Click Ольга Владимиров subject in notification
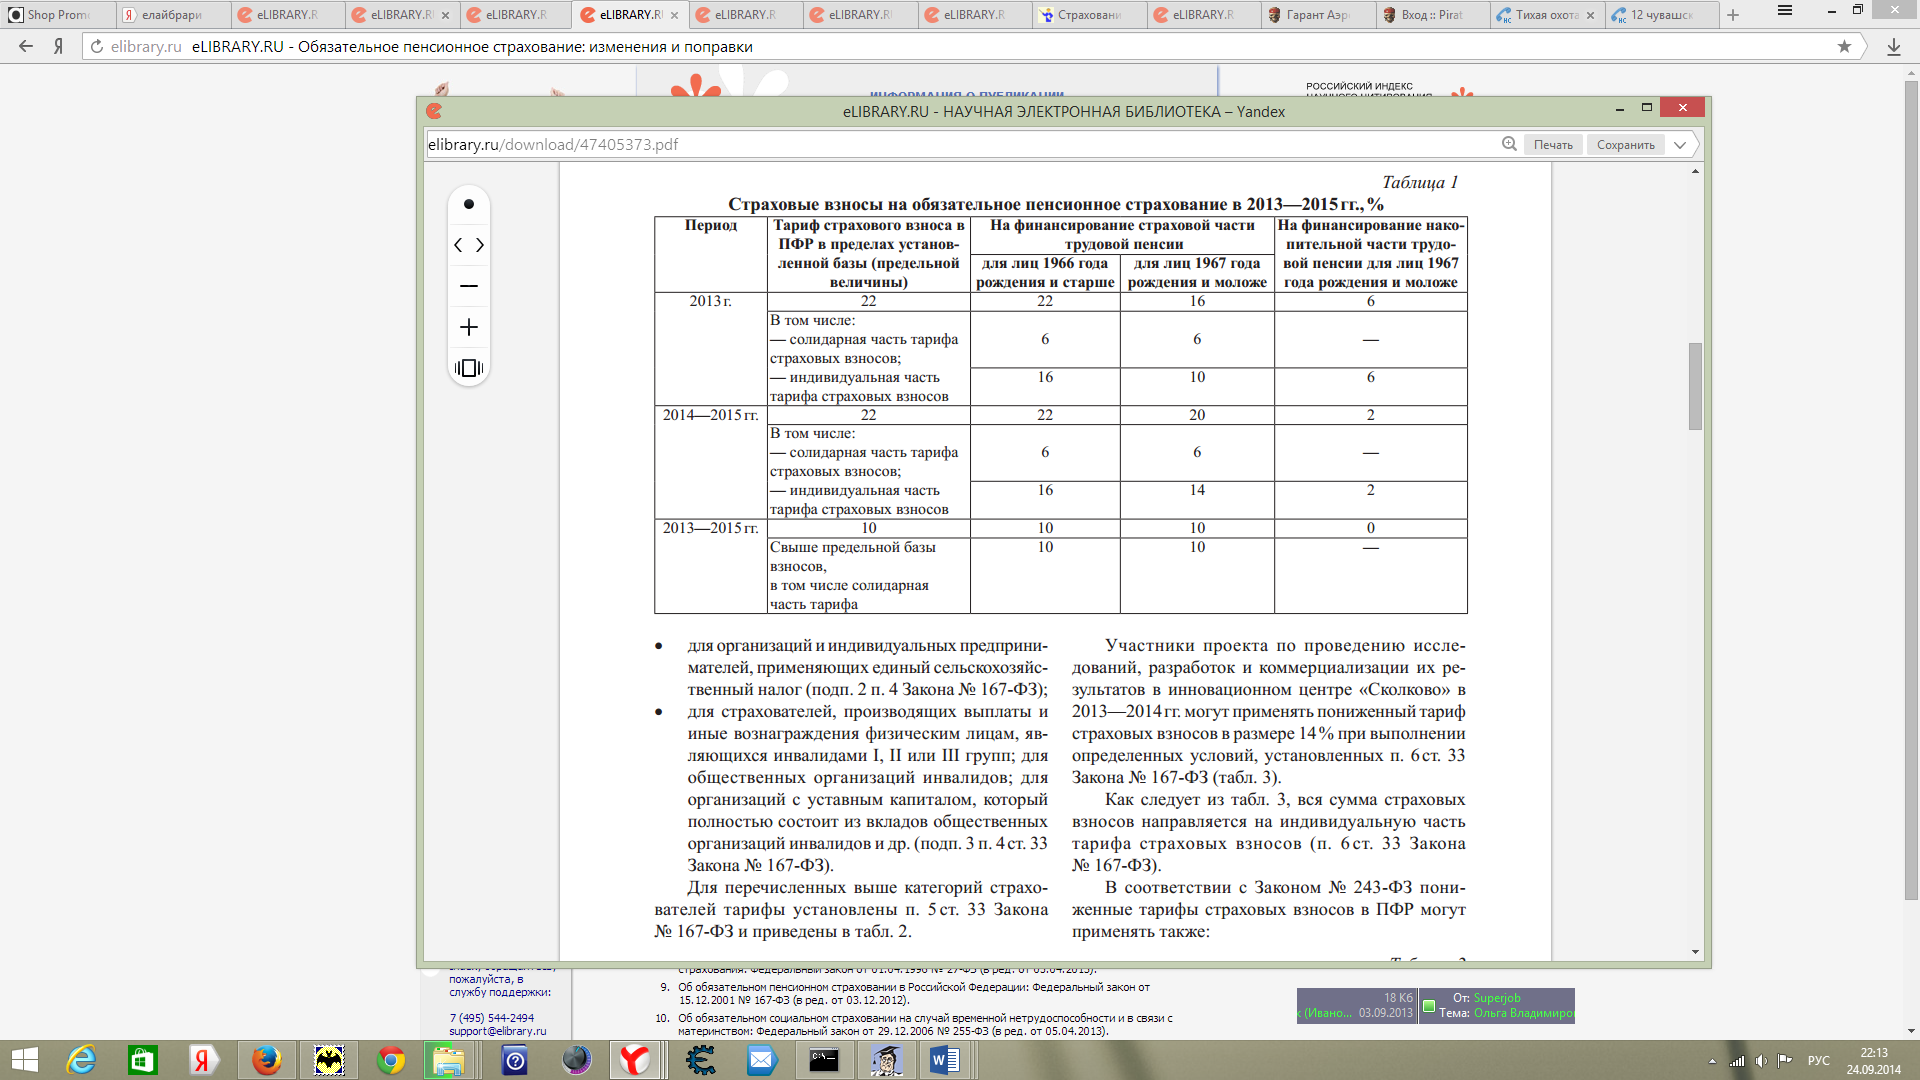Screen dimensions: 1920x1080 [1524, 1013]
